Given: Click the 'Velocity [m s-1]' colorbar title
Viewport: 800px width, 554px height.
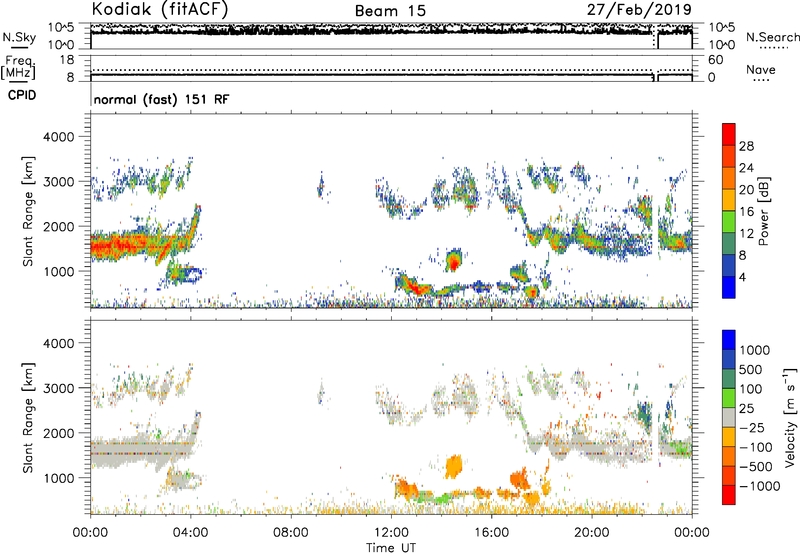Looking at the screenshot, I should 790,417.
